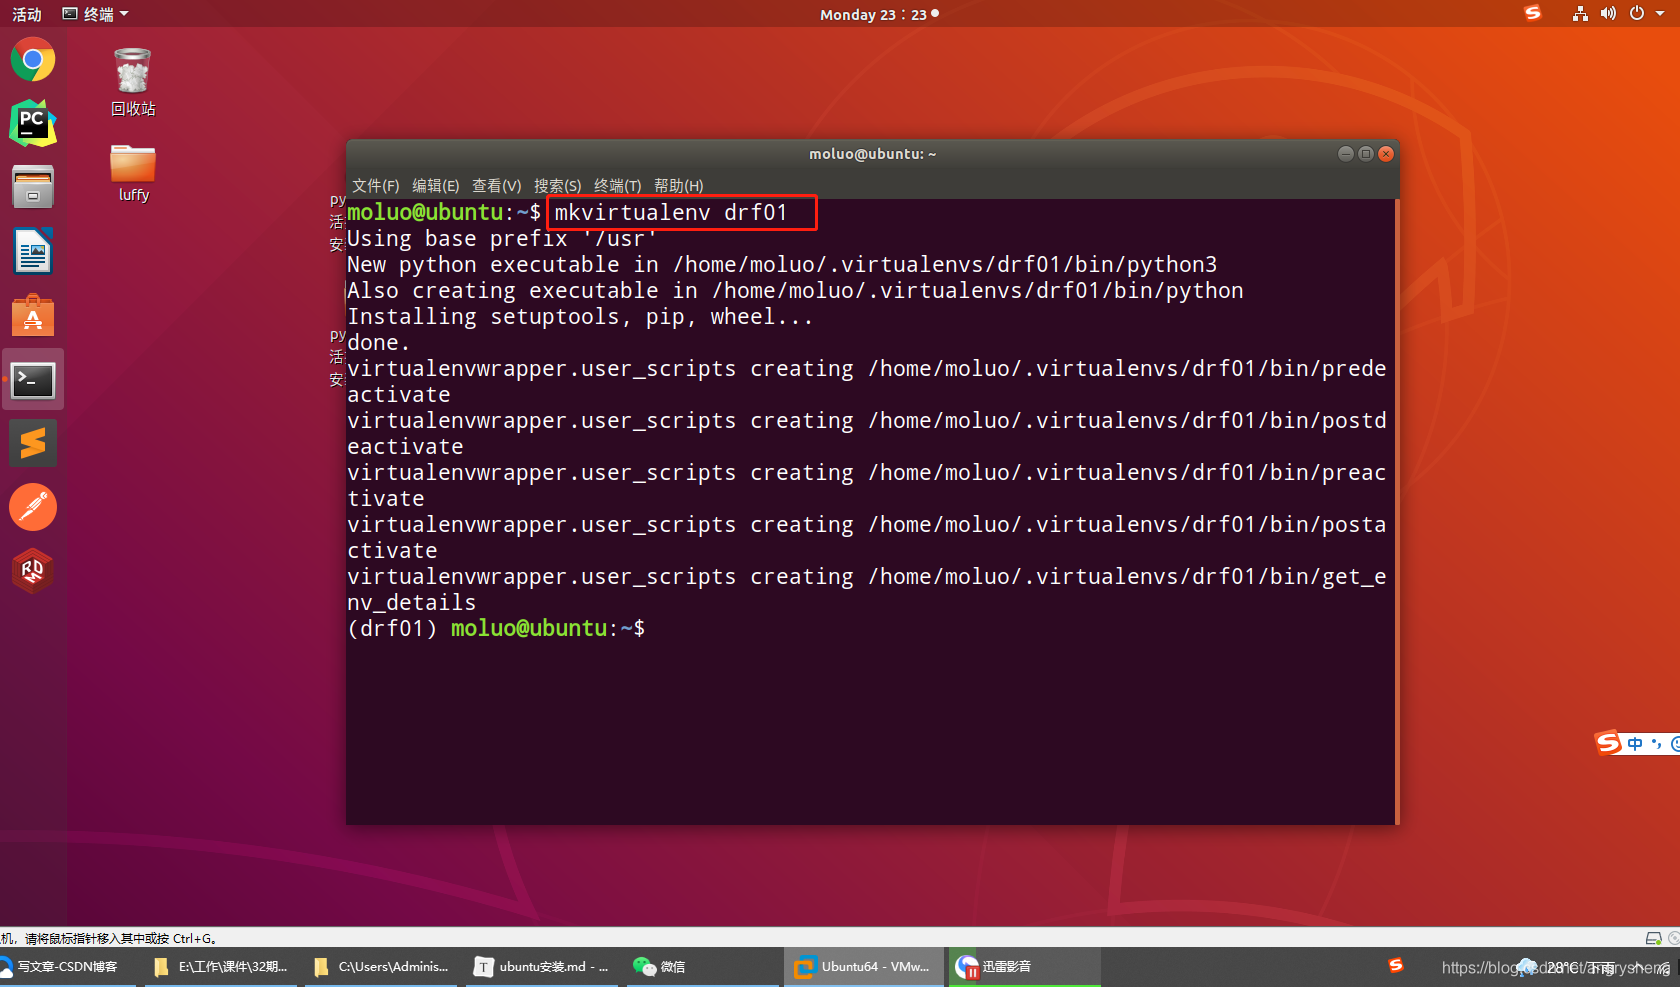Viewport: 1680px width, 987px height.
Task: Open the 文件(F) menu in terminal
Action: (x=375, y=186)
